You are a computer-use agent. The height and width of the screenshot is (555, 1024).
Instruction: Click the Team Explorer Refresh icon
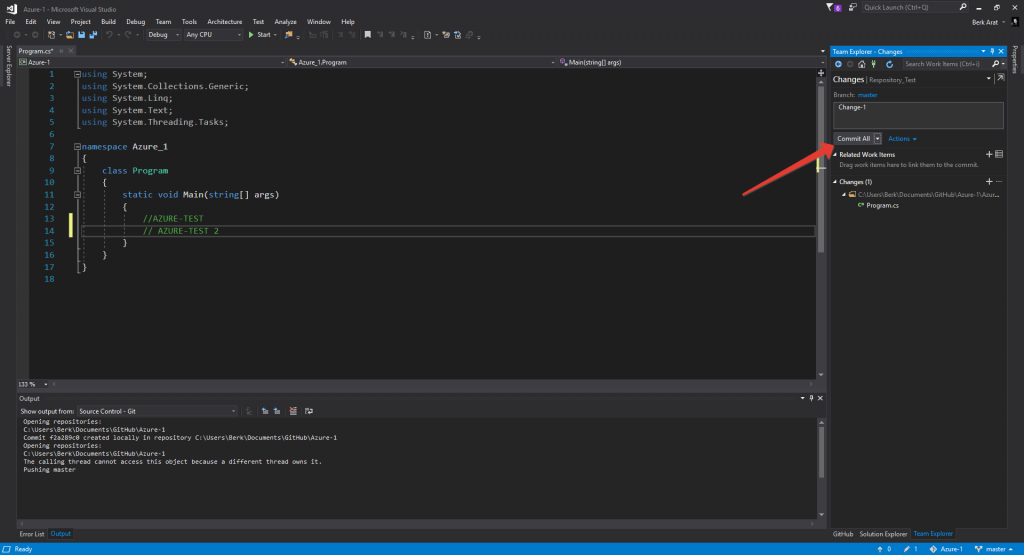pos(889,64)
